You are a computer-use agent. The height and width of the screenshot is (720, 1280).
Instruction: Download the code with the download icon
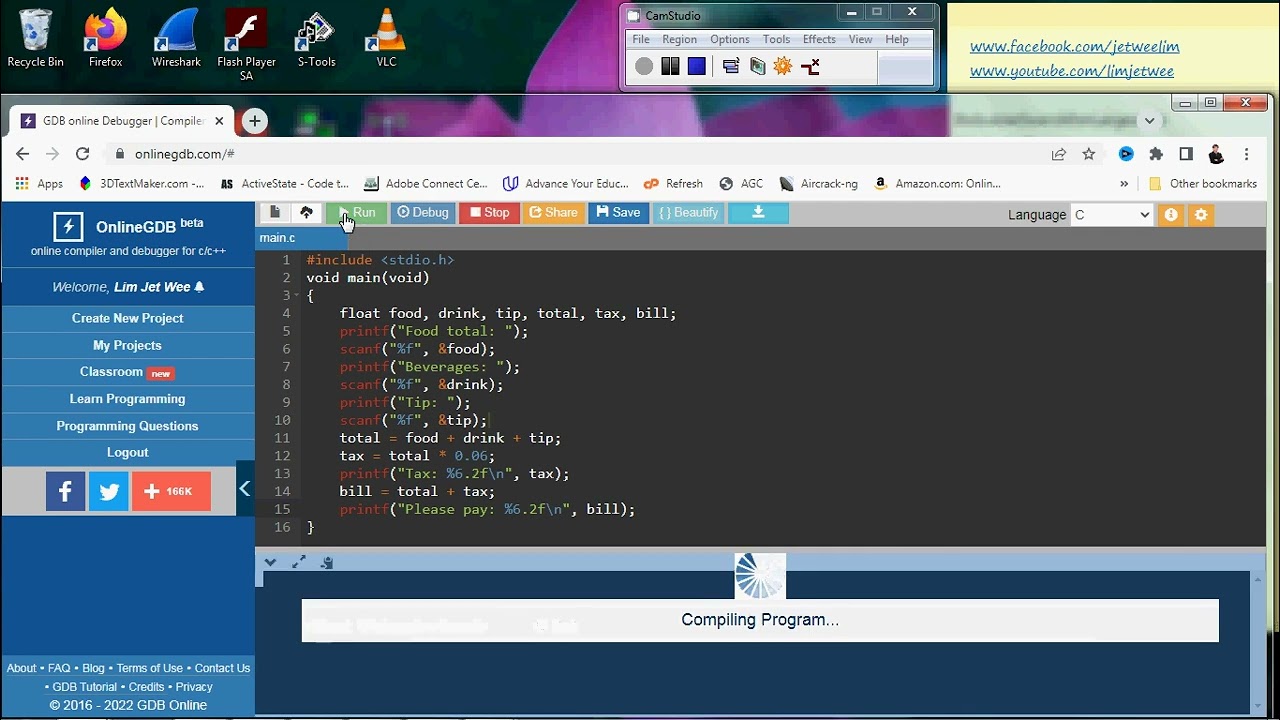758,212
